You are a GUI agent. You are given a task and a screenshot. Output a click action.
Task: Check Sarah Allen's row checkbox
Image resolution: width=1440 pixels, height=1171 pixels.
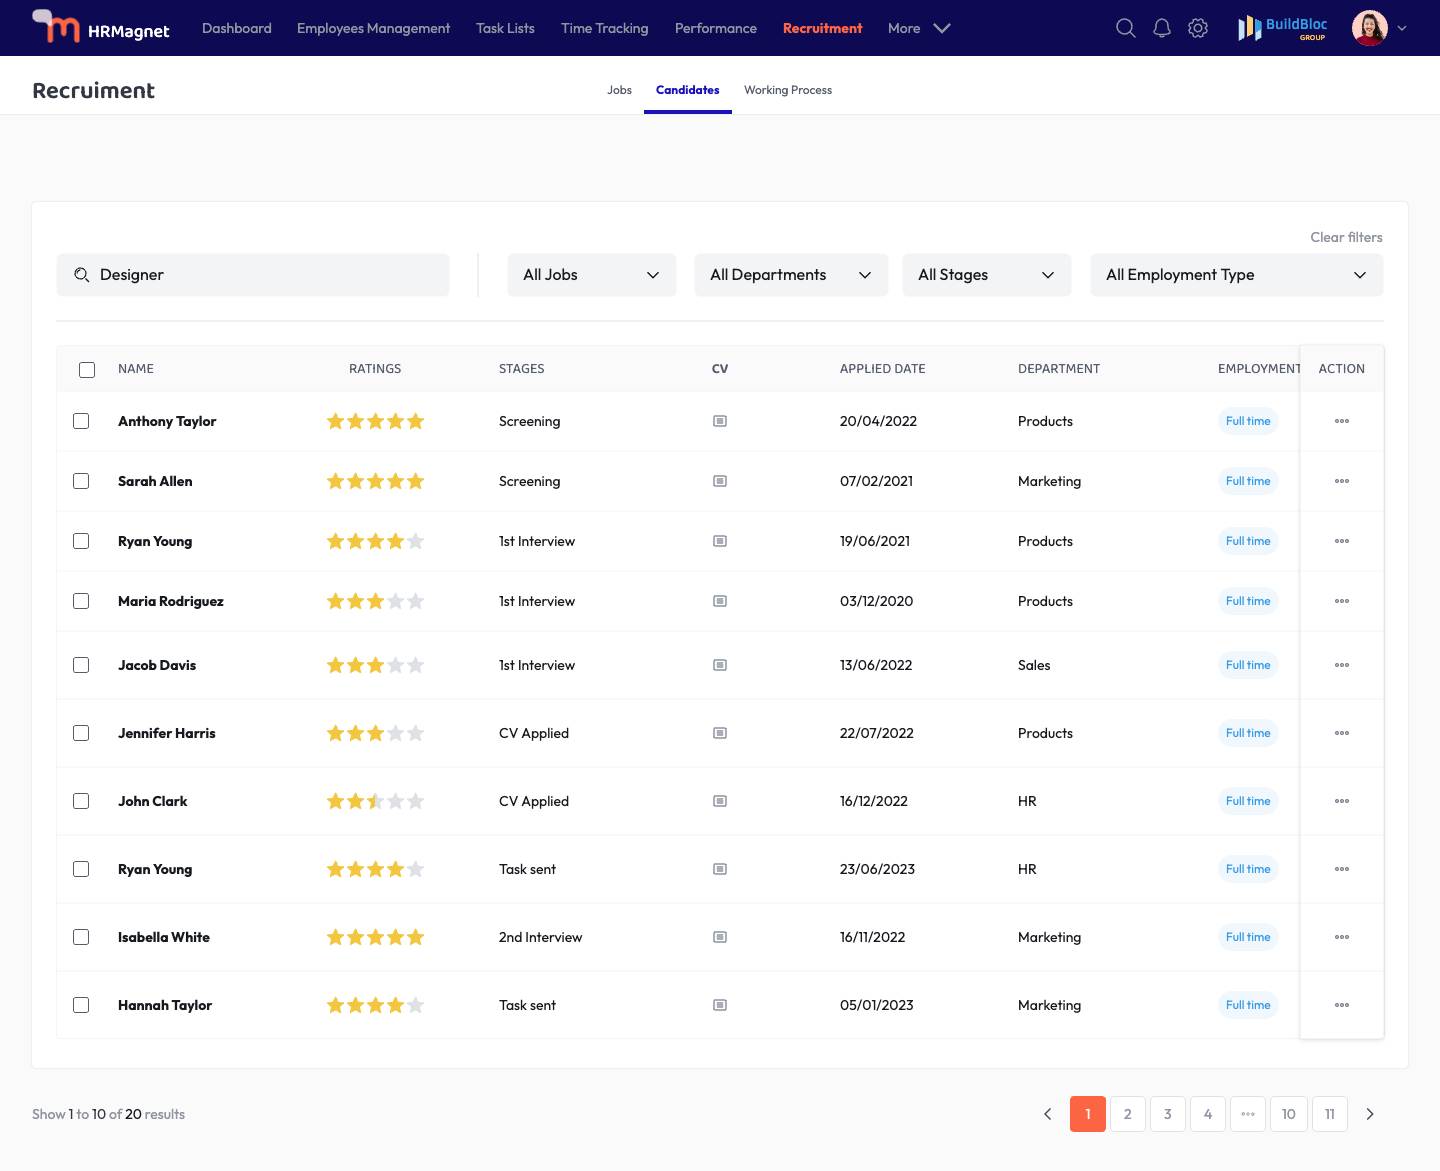[81, 481]
